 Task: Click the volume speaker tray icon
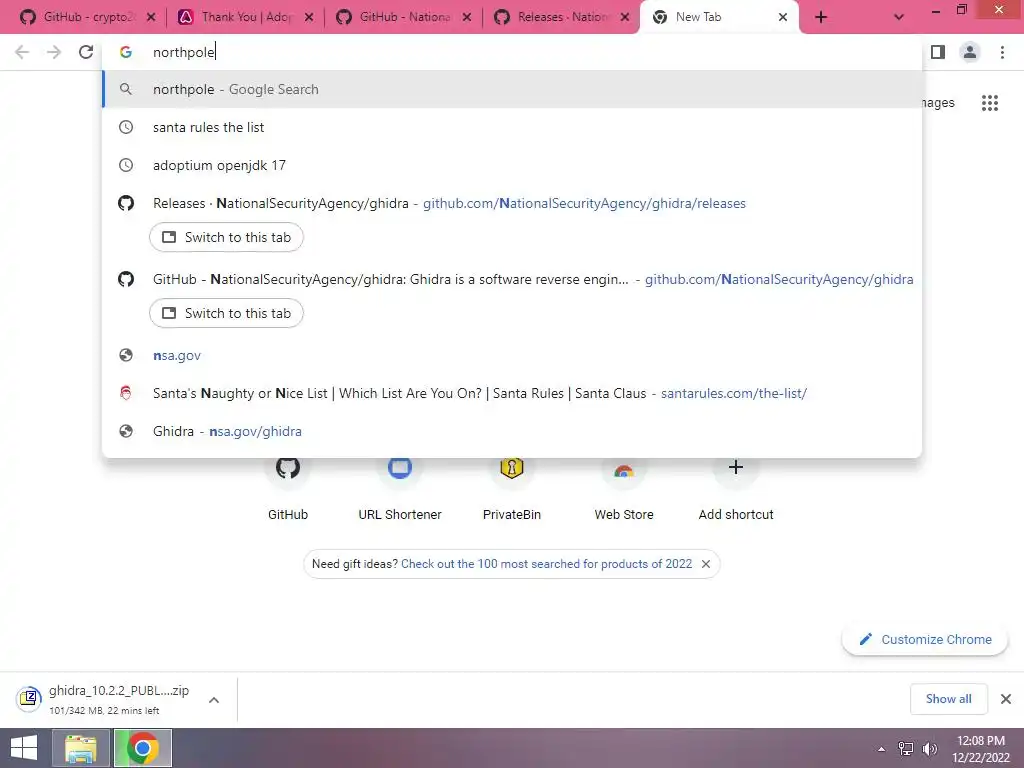[929, 749]
